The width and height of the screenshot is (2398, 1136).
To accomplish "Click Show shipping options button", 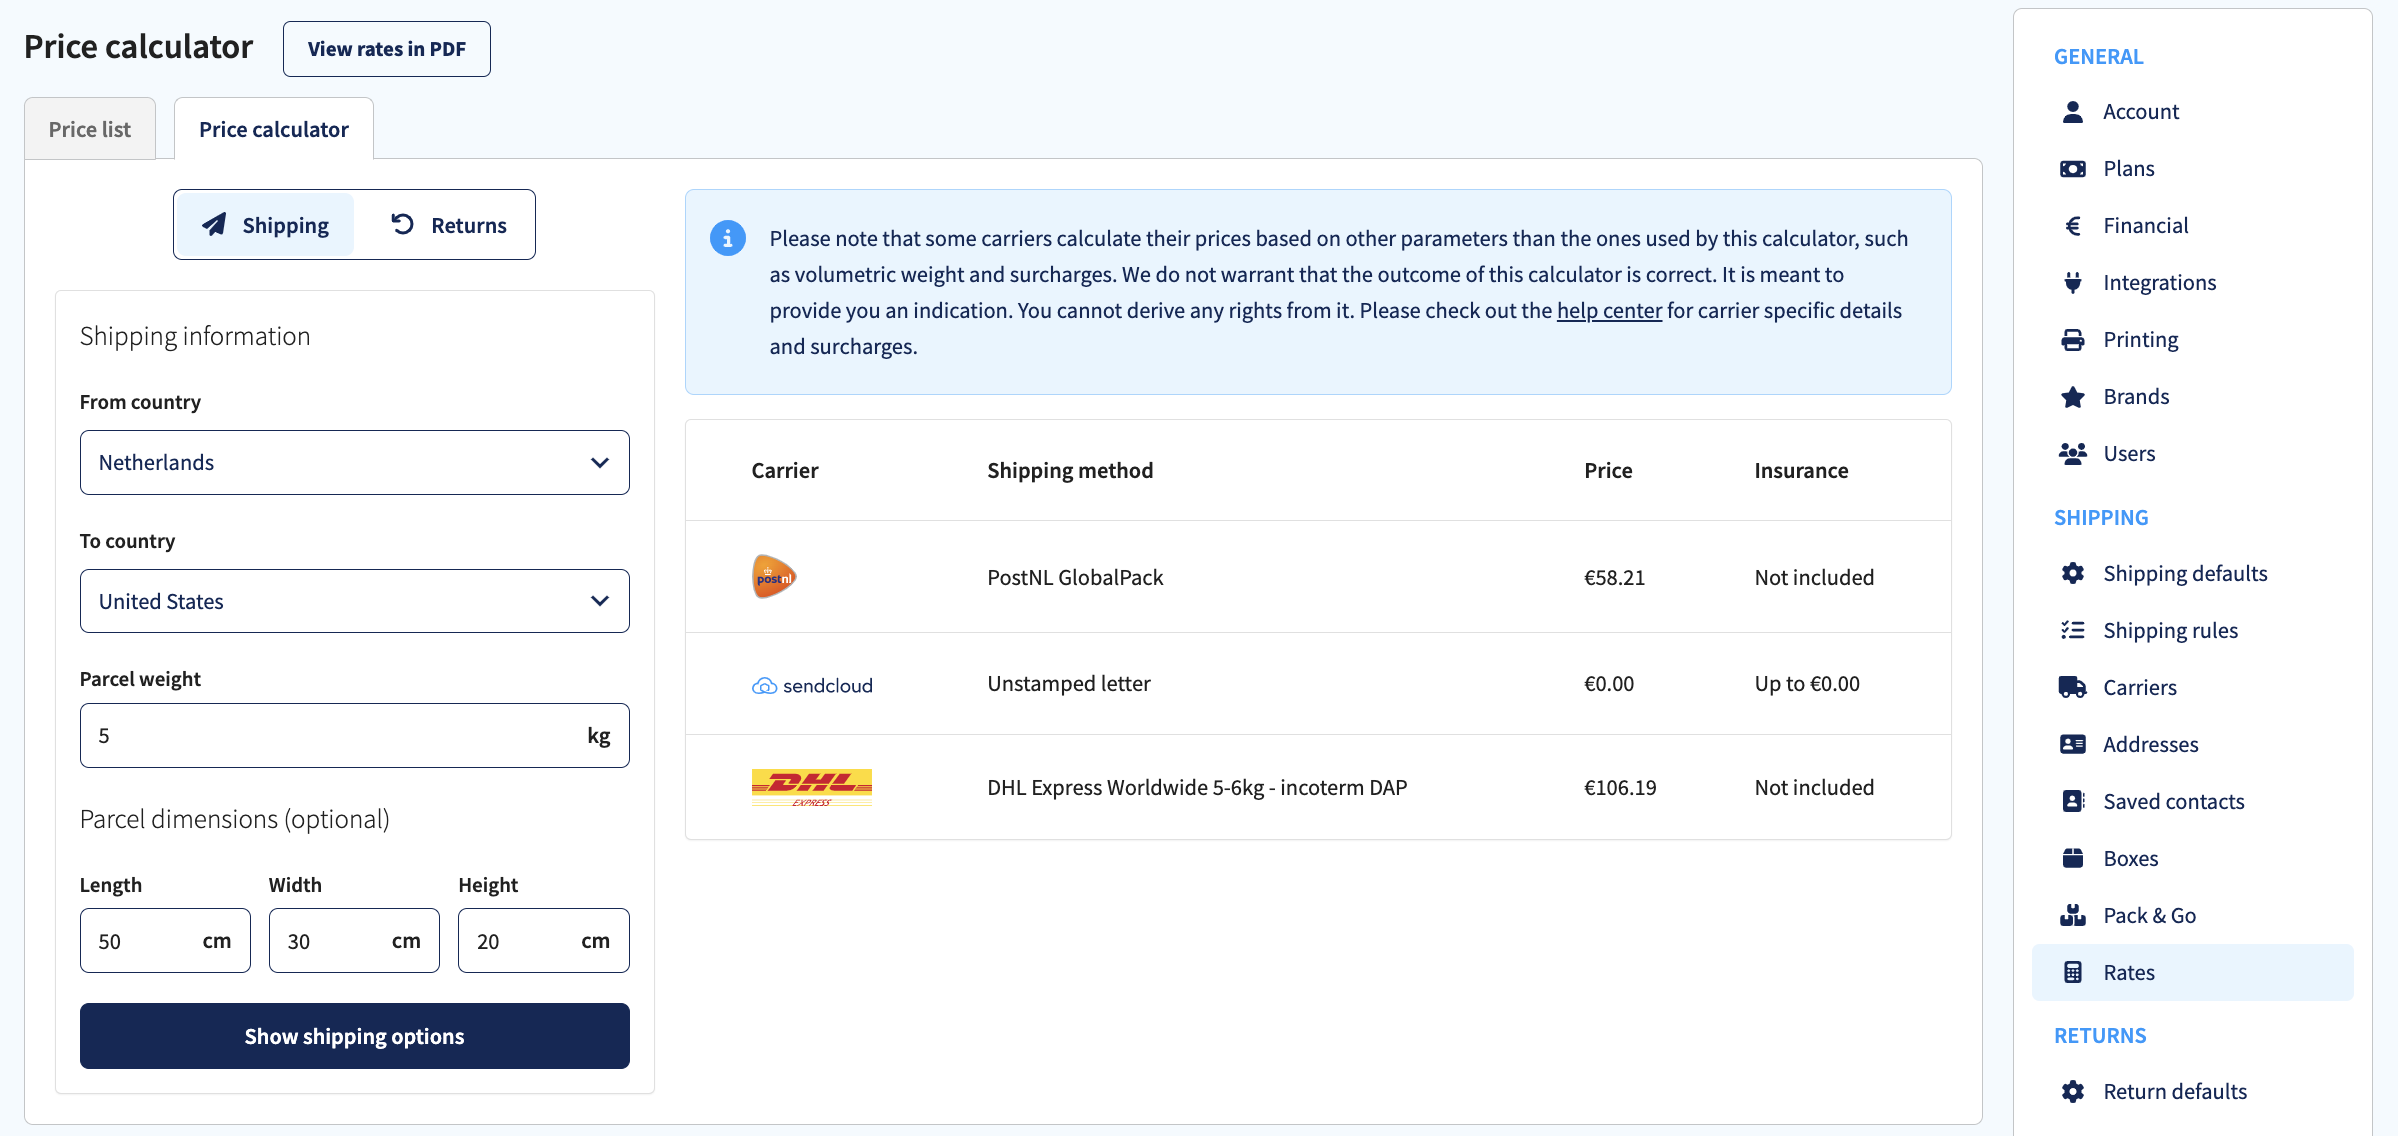I will click(x=355, y=1036).
